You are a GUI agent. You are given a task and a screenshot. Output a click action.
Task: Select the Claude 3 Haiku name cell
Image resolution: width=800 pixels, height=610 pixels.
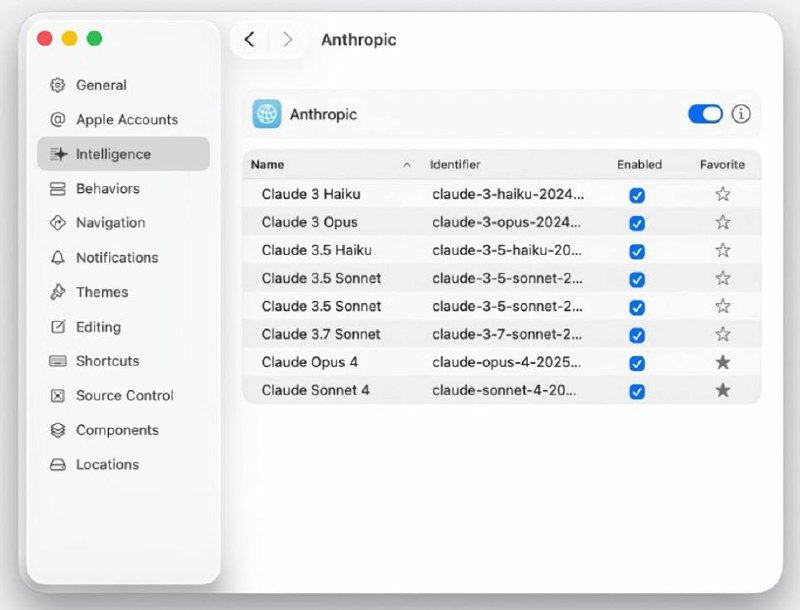coord(311,194)
